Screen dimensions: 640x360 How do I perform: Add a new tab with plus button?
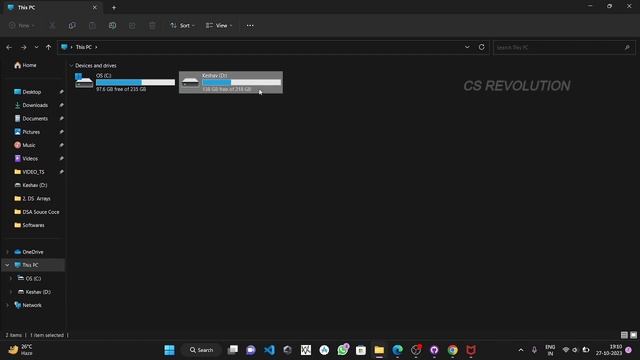pos(114,7)
